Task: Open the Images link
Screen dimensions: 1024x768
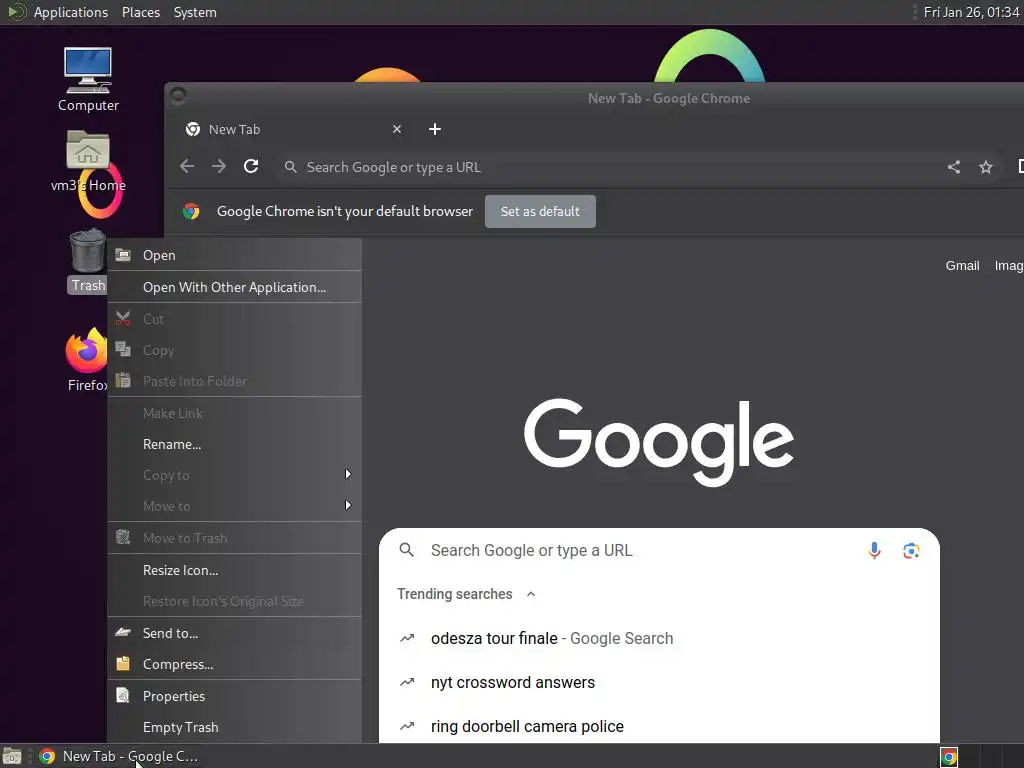Action: (x=1008, y=266)
